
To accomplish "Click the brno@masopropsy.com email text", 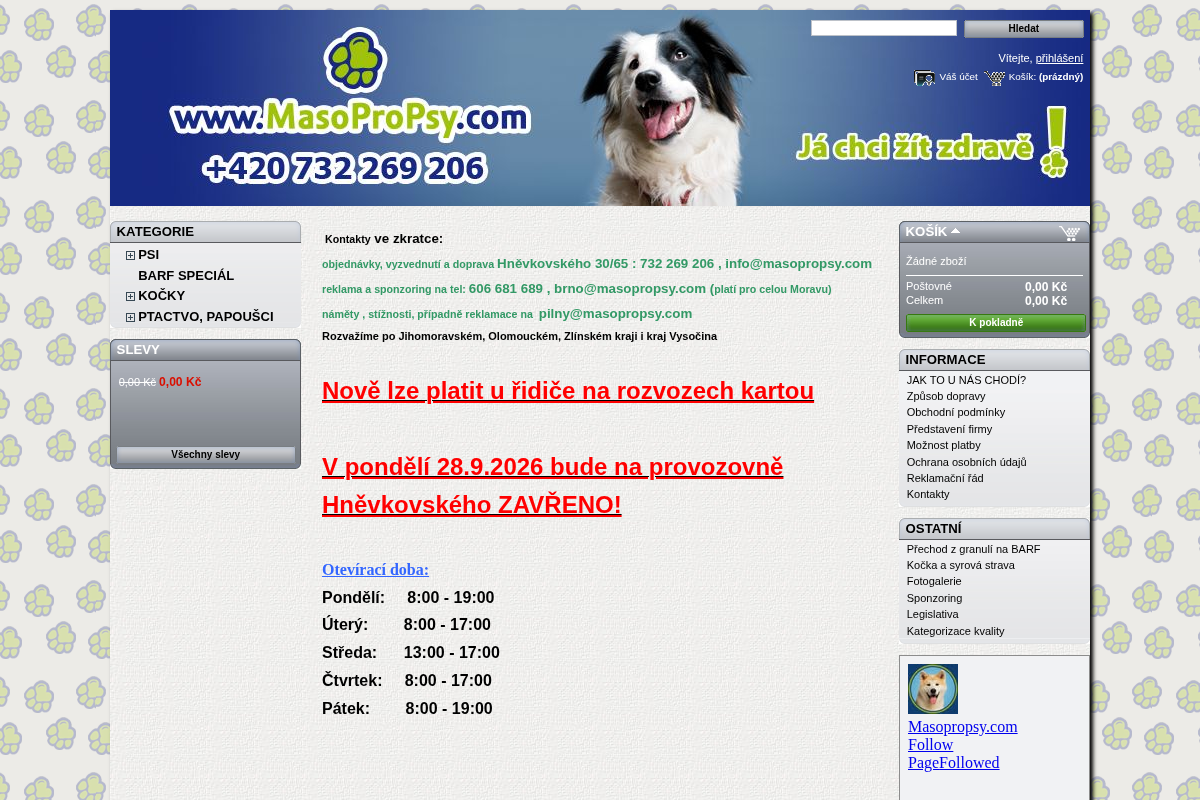I will [630, 288].
